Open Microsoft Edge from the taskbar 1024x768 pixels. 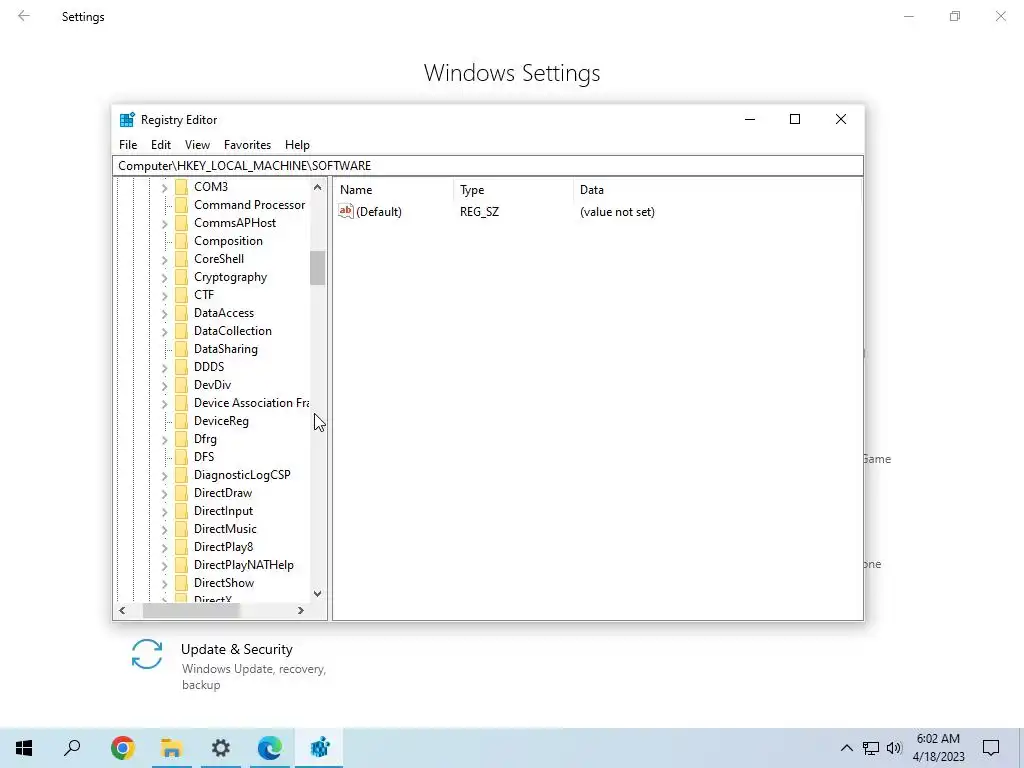click(x=270, y=748)
